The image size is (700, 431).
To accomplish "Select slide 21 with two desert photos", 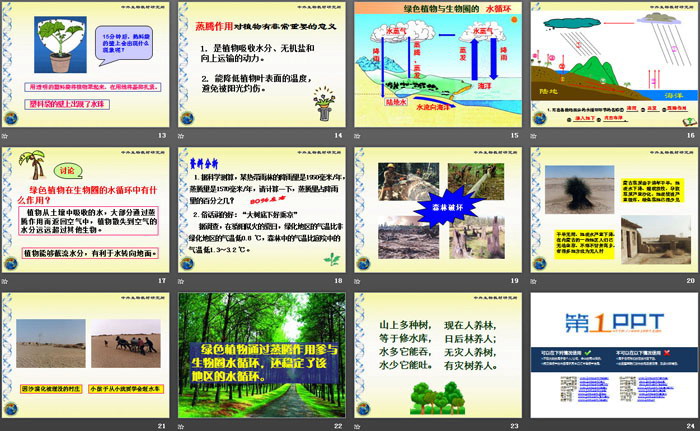I will [x=85, y=356].
